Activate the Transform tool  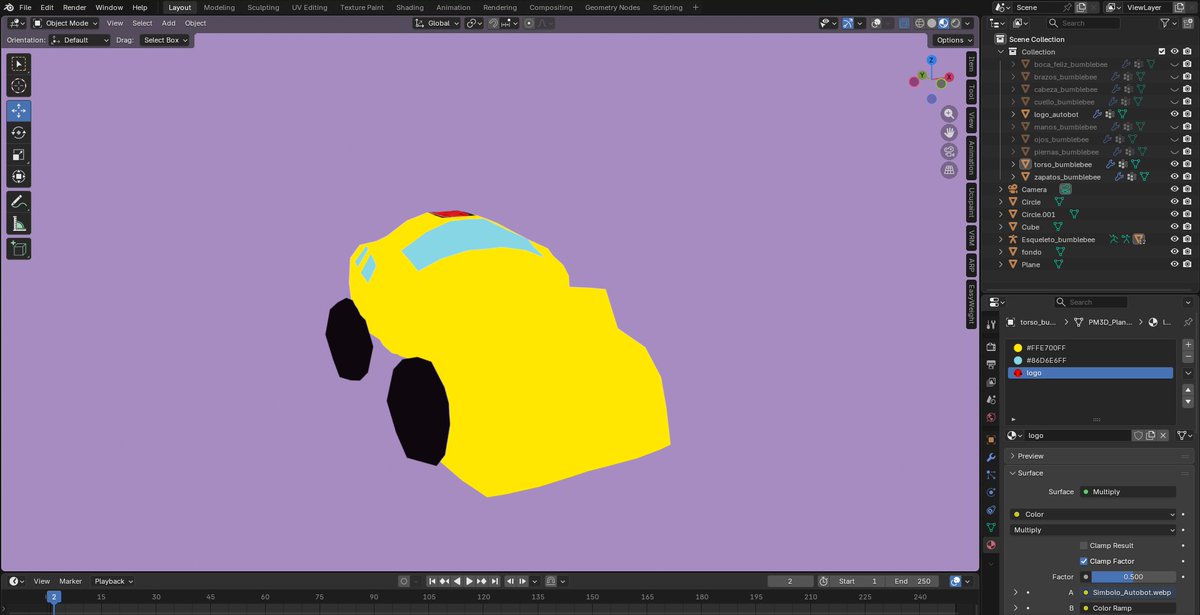(x=18, y=177)
